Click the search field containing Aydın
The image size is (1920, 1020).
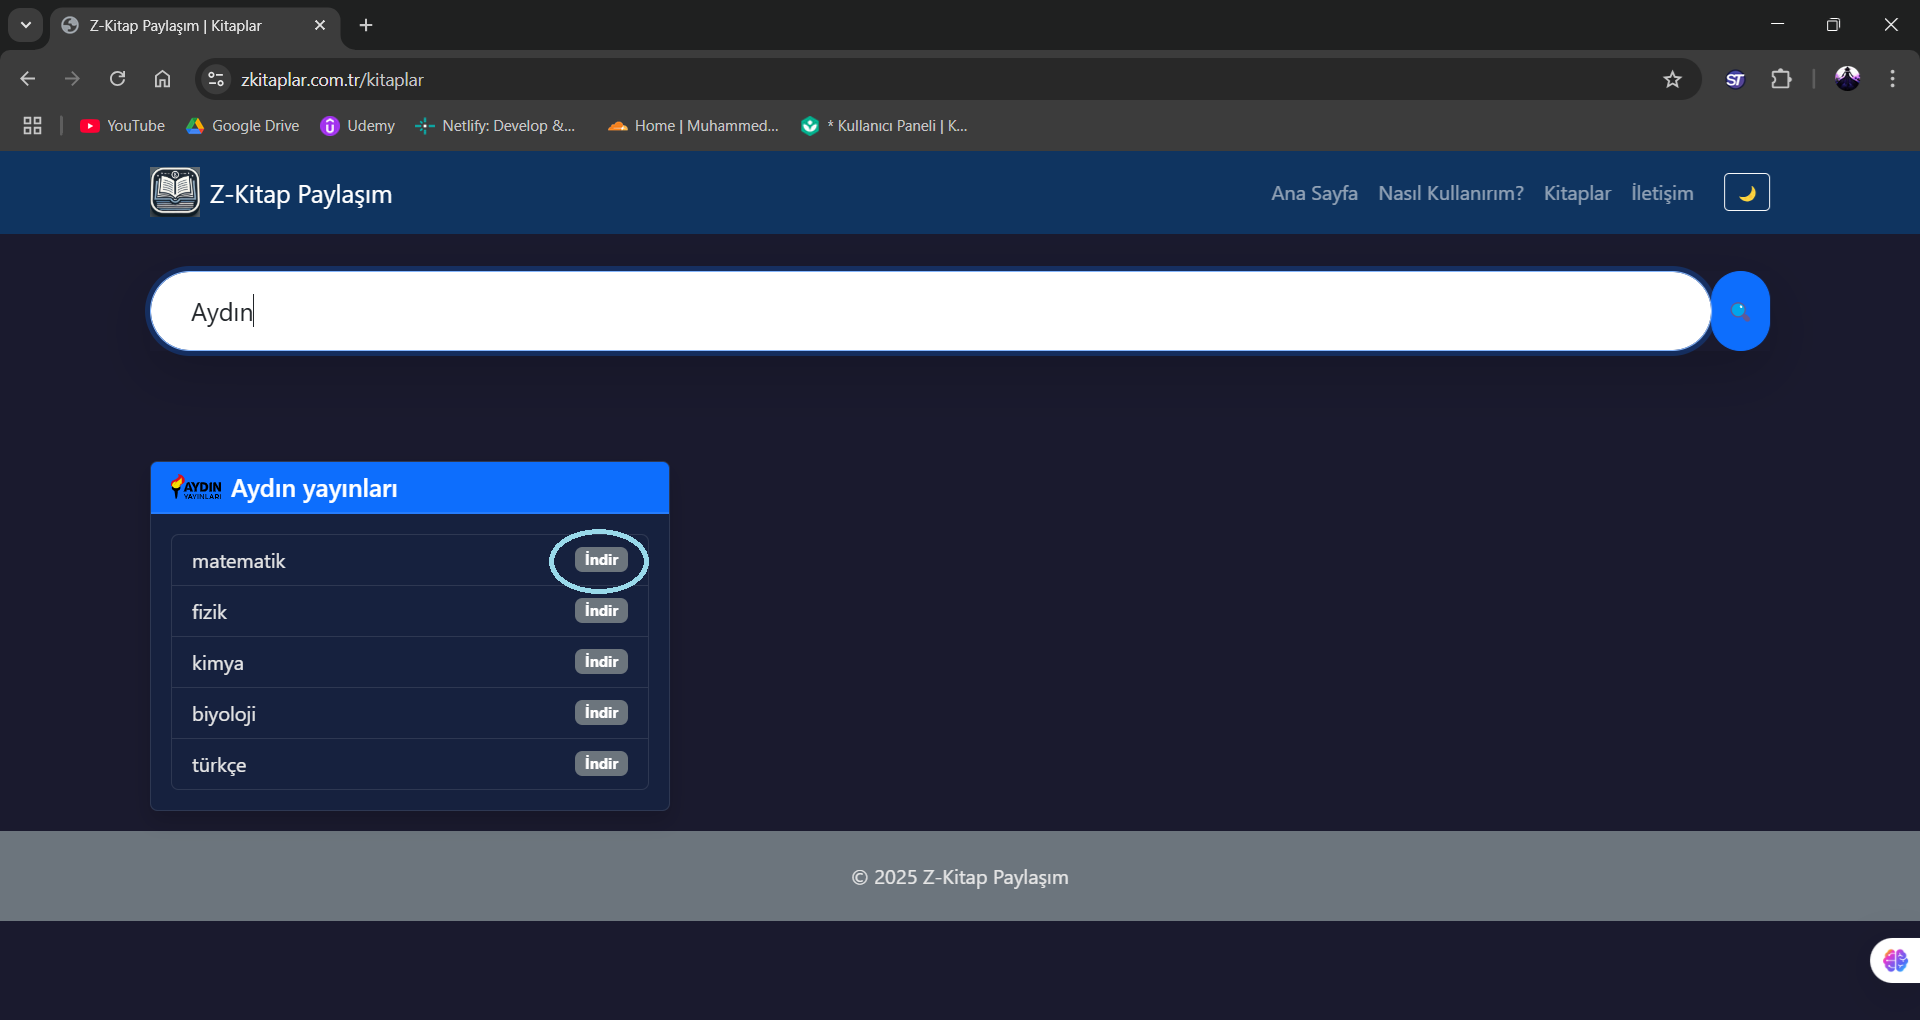coord(930,312)
